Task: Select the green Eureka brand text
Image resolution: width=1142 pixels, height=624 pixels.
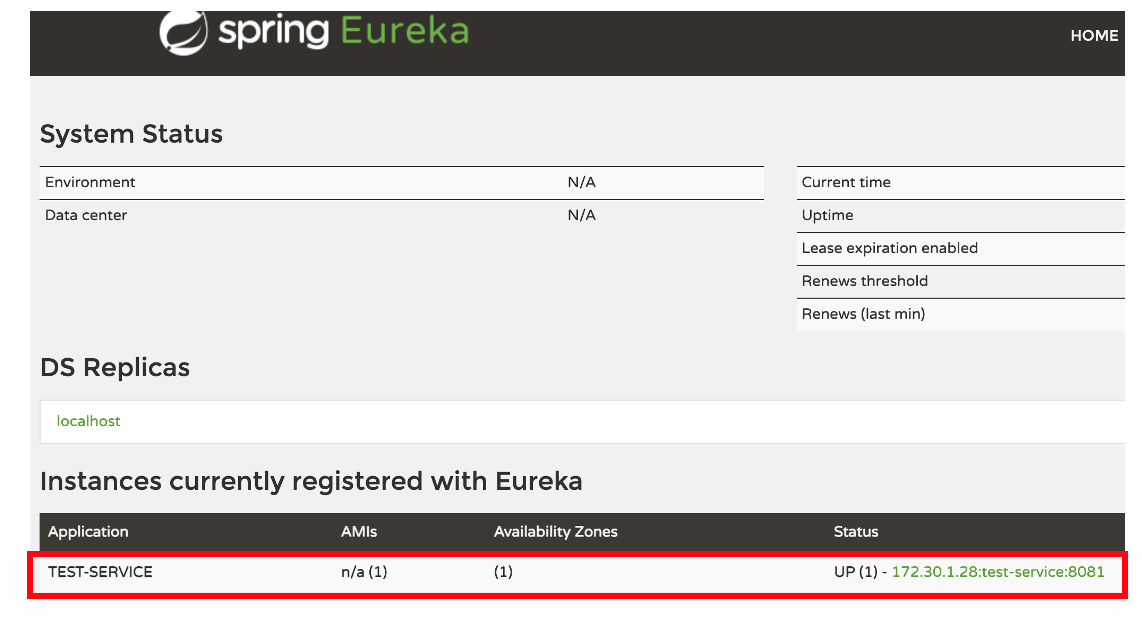Action: [x=404, y=30]
